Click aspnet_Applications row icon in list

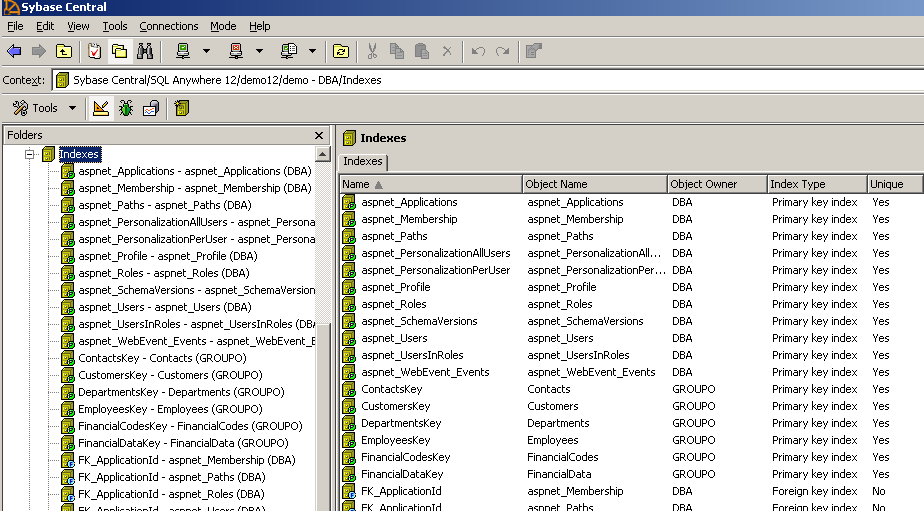349,203
